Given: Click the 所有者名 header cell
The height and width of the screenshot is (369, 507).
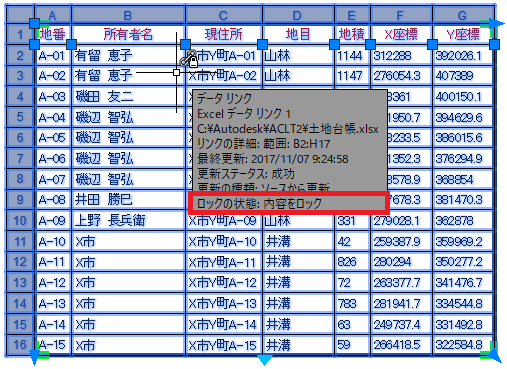Looking at the screenshot, I should click(x=128, y=34).
